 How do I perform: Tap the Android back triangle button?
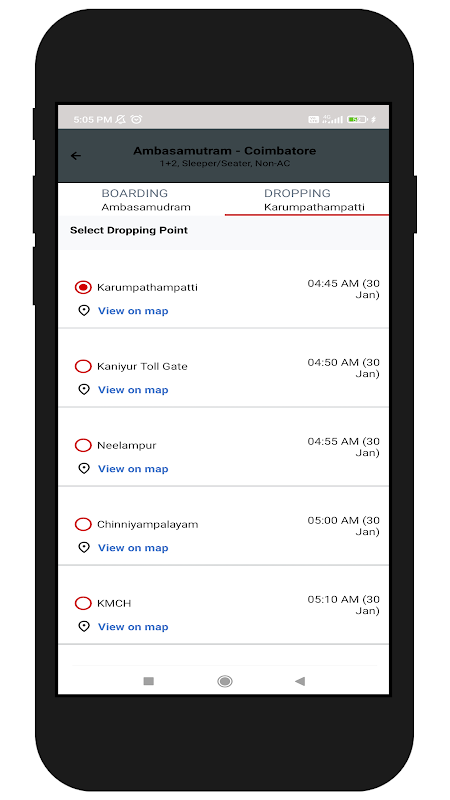pyautogui.click(x=300, y=681)
